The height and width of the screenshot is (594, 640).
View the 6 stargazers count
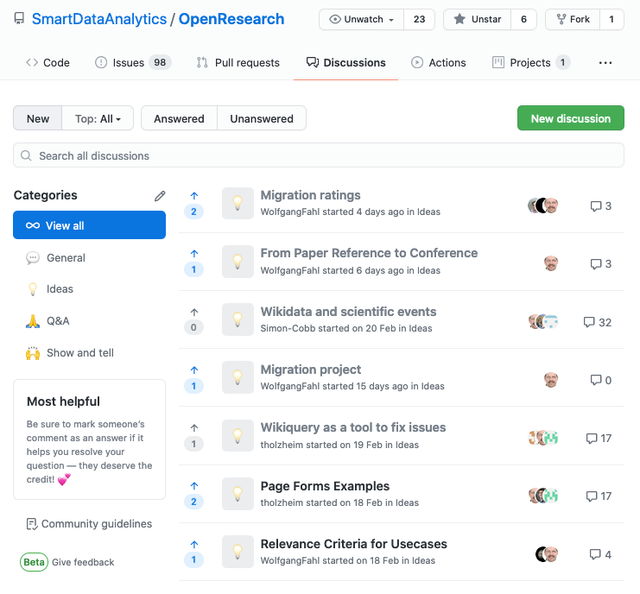coord(524,19)
